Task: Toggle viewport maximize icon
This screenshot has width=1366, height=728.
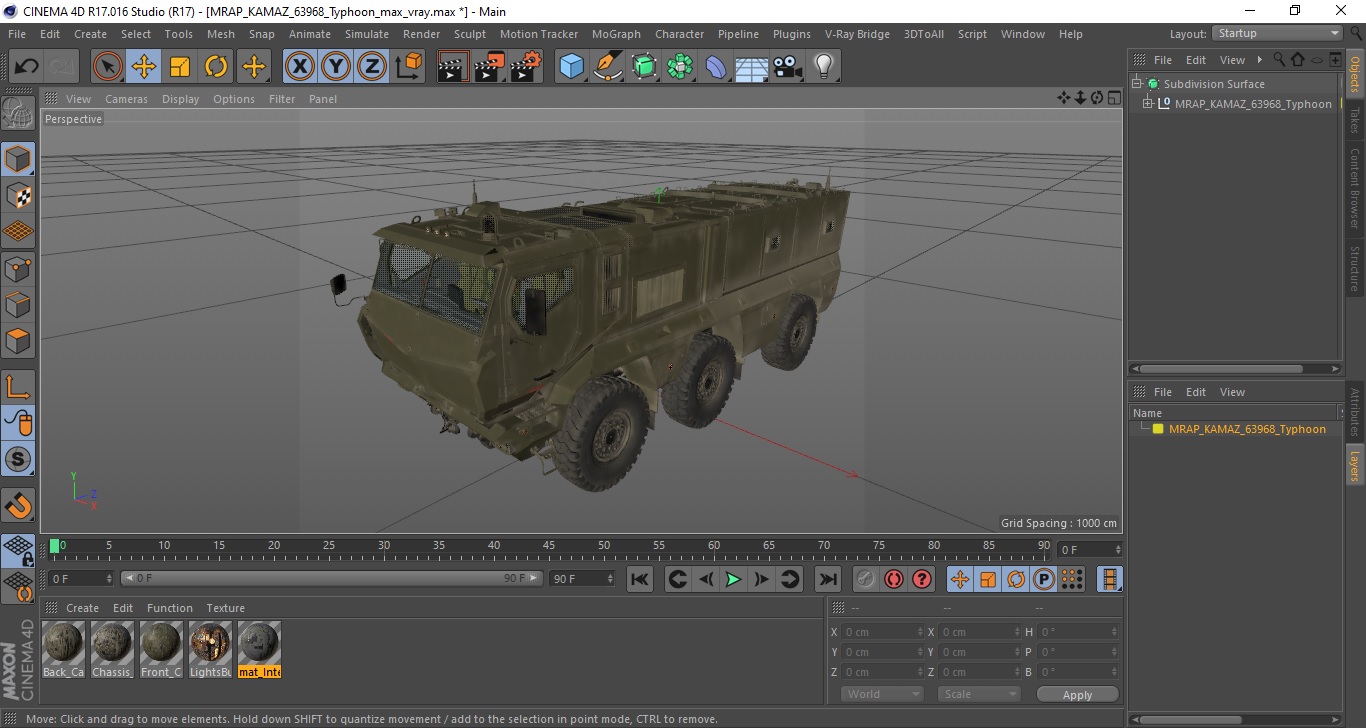Action: click(1114, 98)
